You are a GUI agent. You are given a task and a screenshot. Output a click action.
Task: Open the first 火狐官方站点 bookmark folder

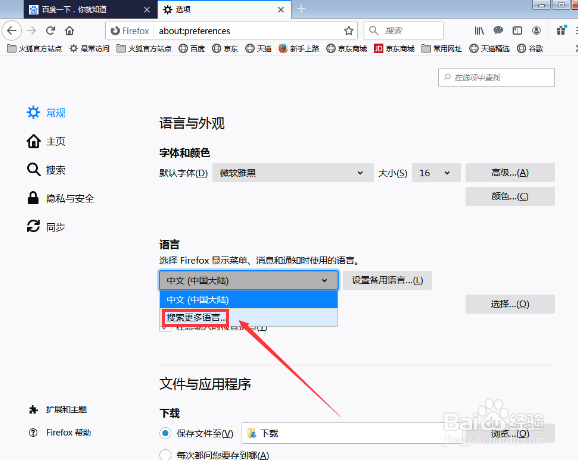(35, 48)
